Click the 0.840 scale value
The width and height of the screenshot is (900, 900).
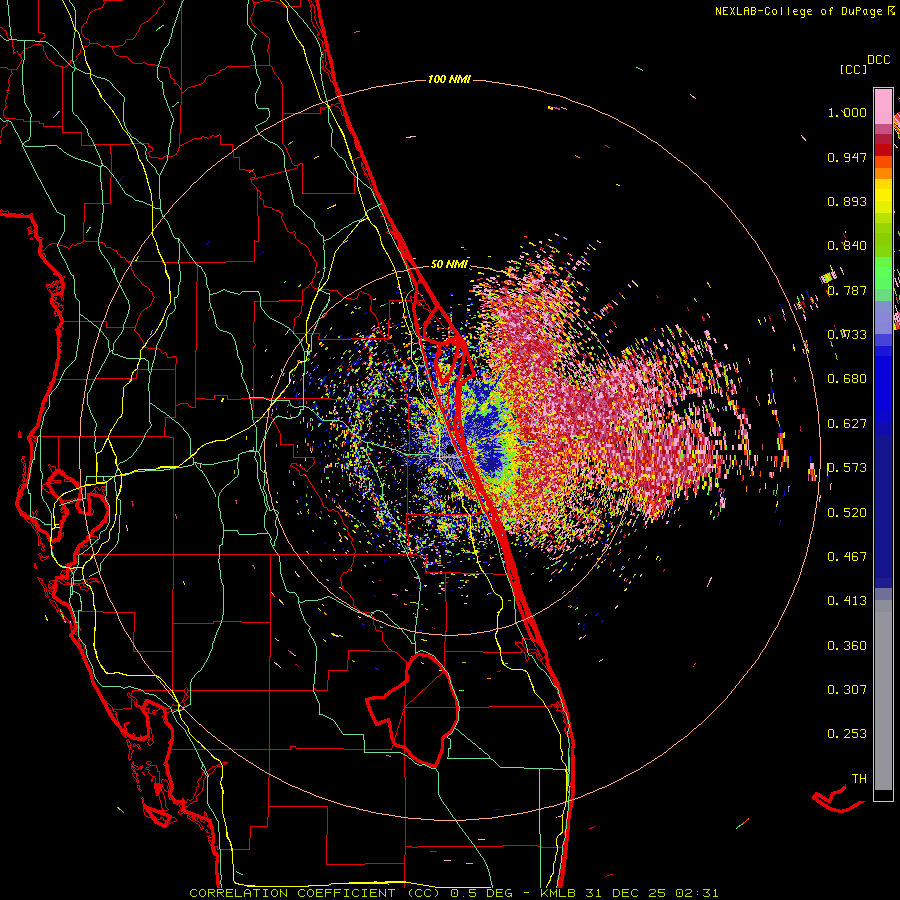[x=847, y=246]
